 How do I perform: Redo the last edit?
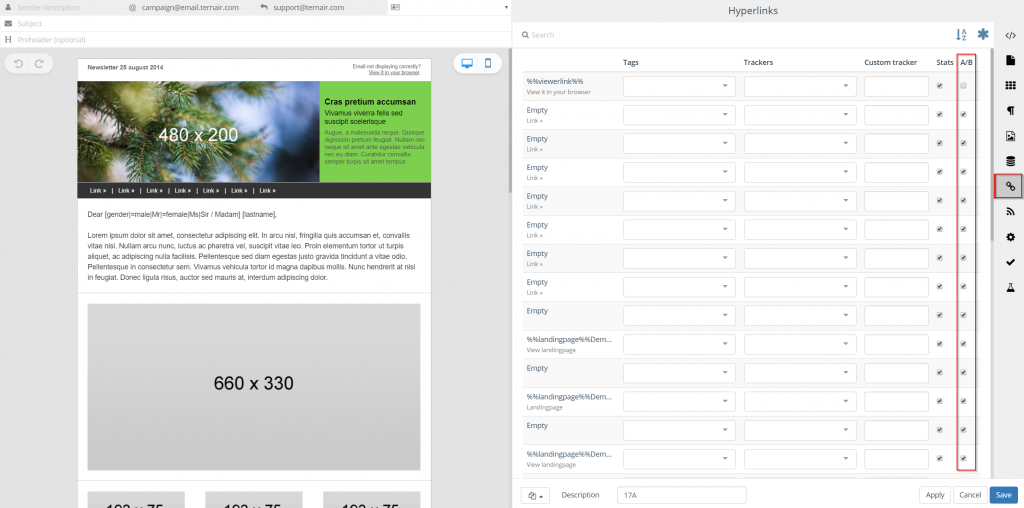coord(39,63)
